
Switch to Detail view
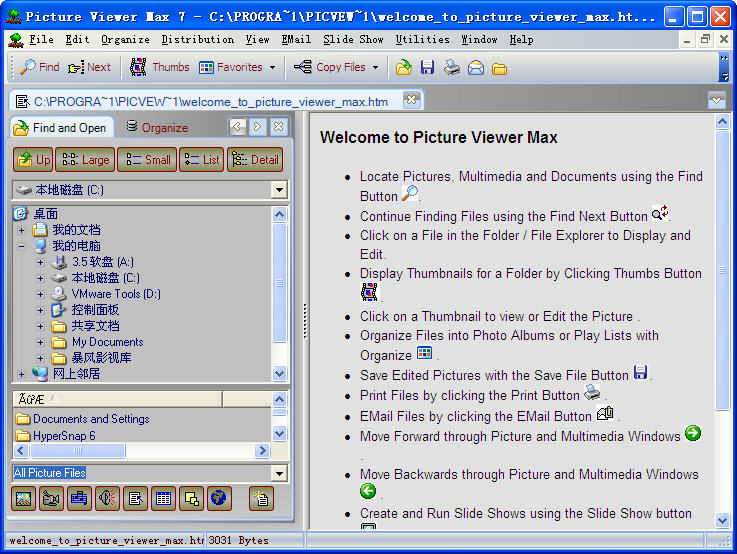[255, 160]
